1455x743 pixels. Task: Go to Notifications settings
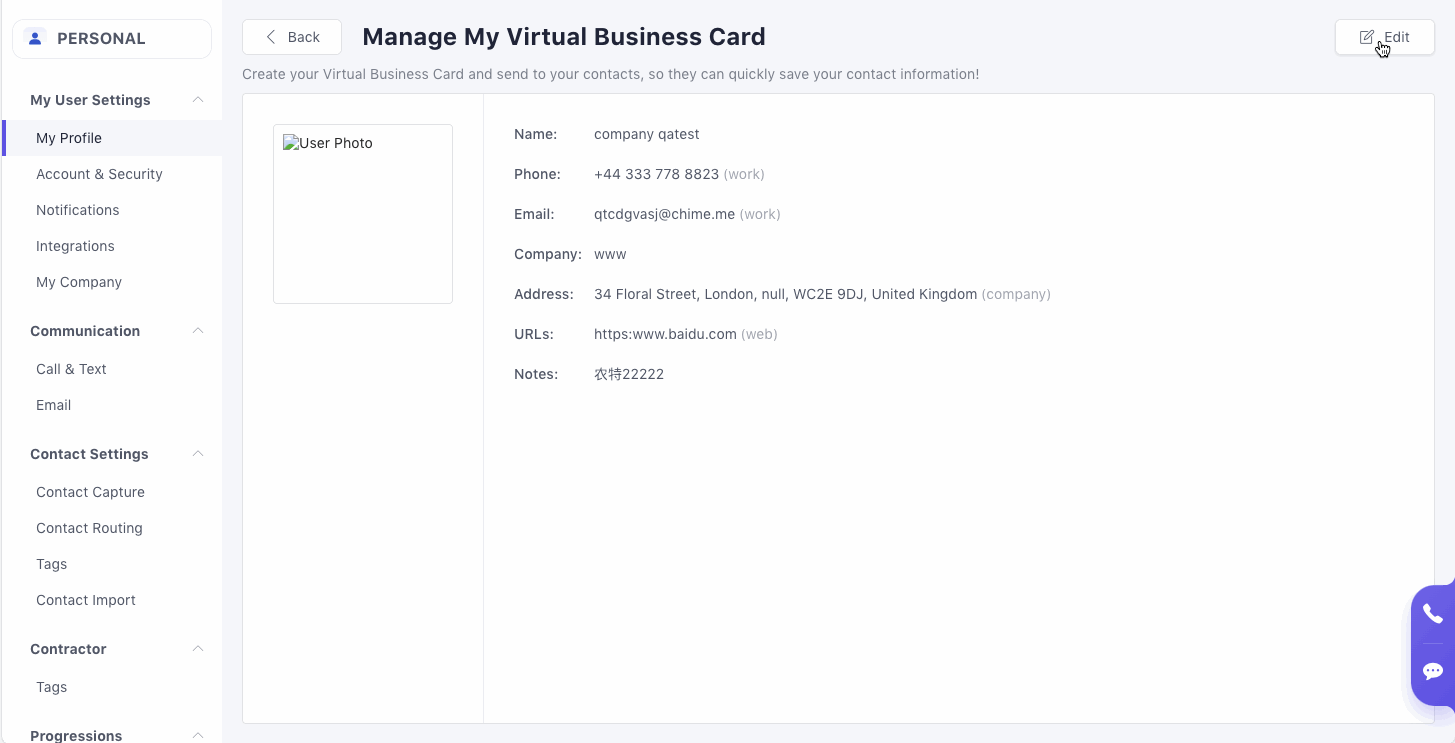click(77, 210)
